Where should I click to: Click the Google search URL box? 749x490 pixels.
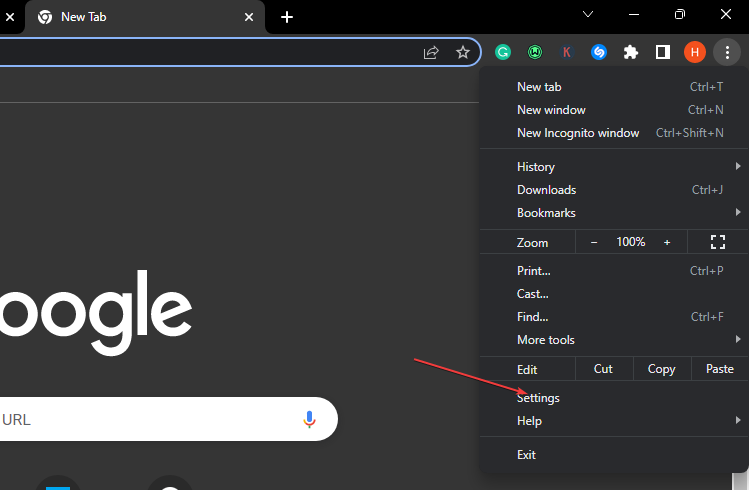167,419
